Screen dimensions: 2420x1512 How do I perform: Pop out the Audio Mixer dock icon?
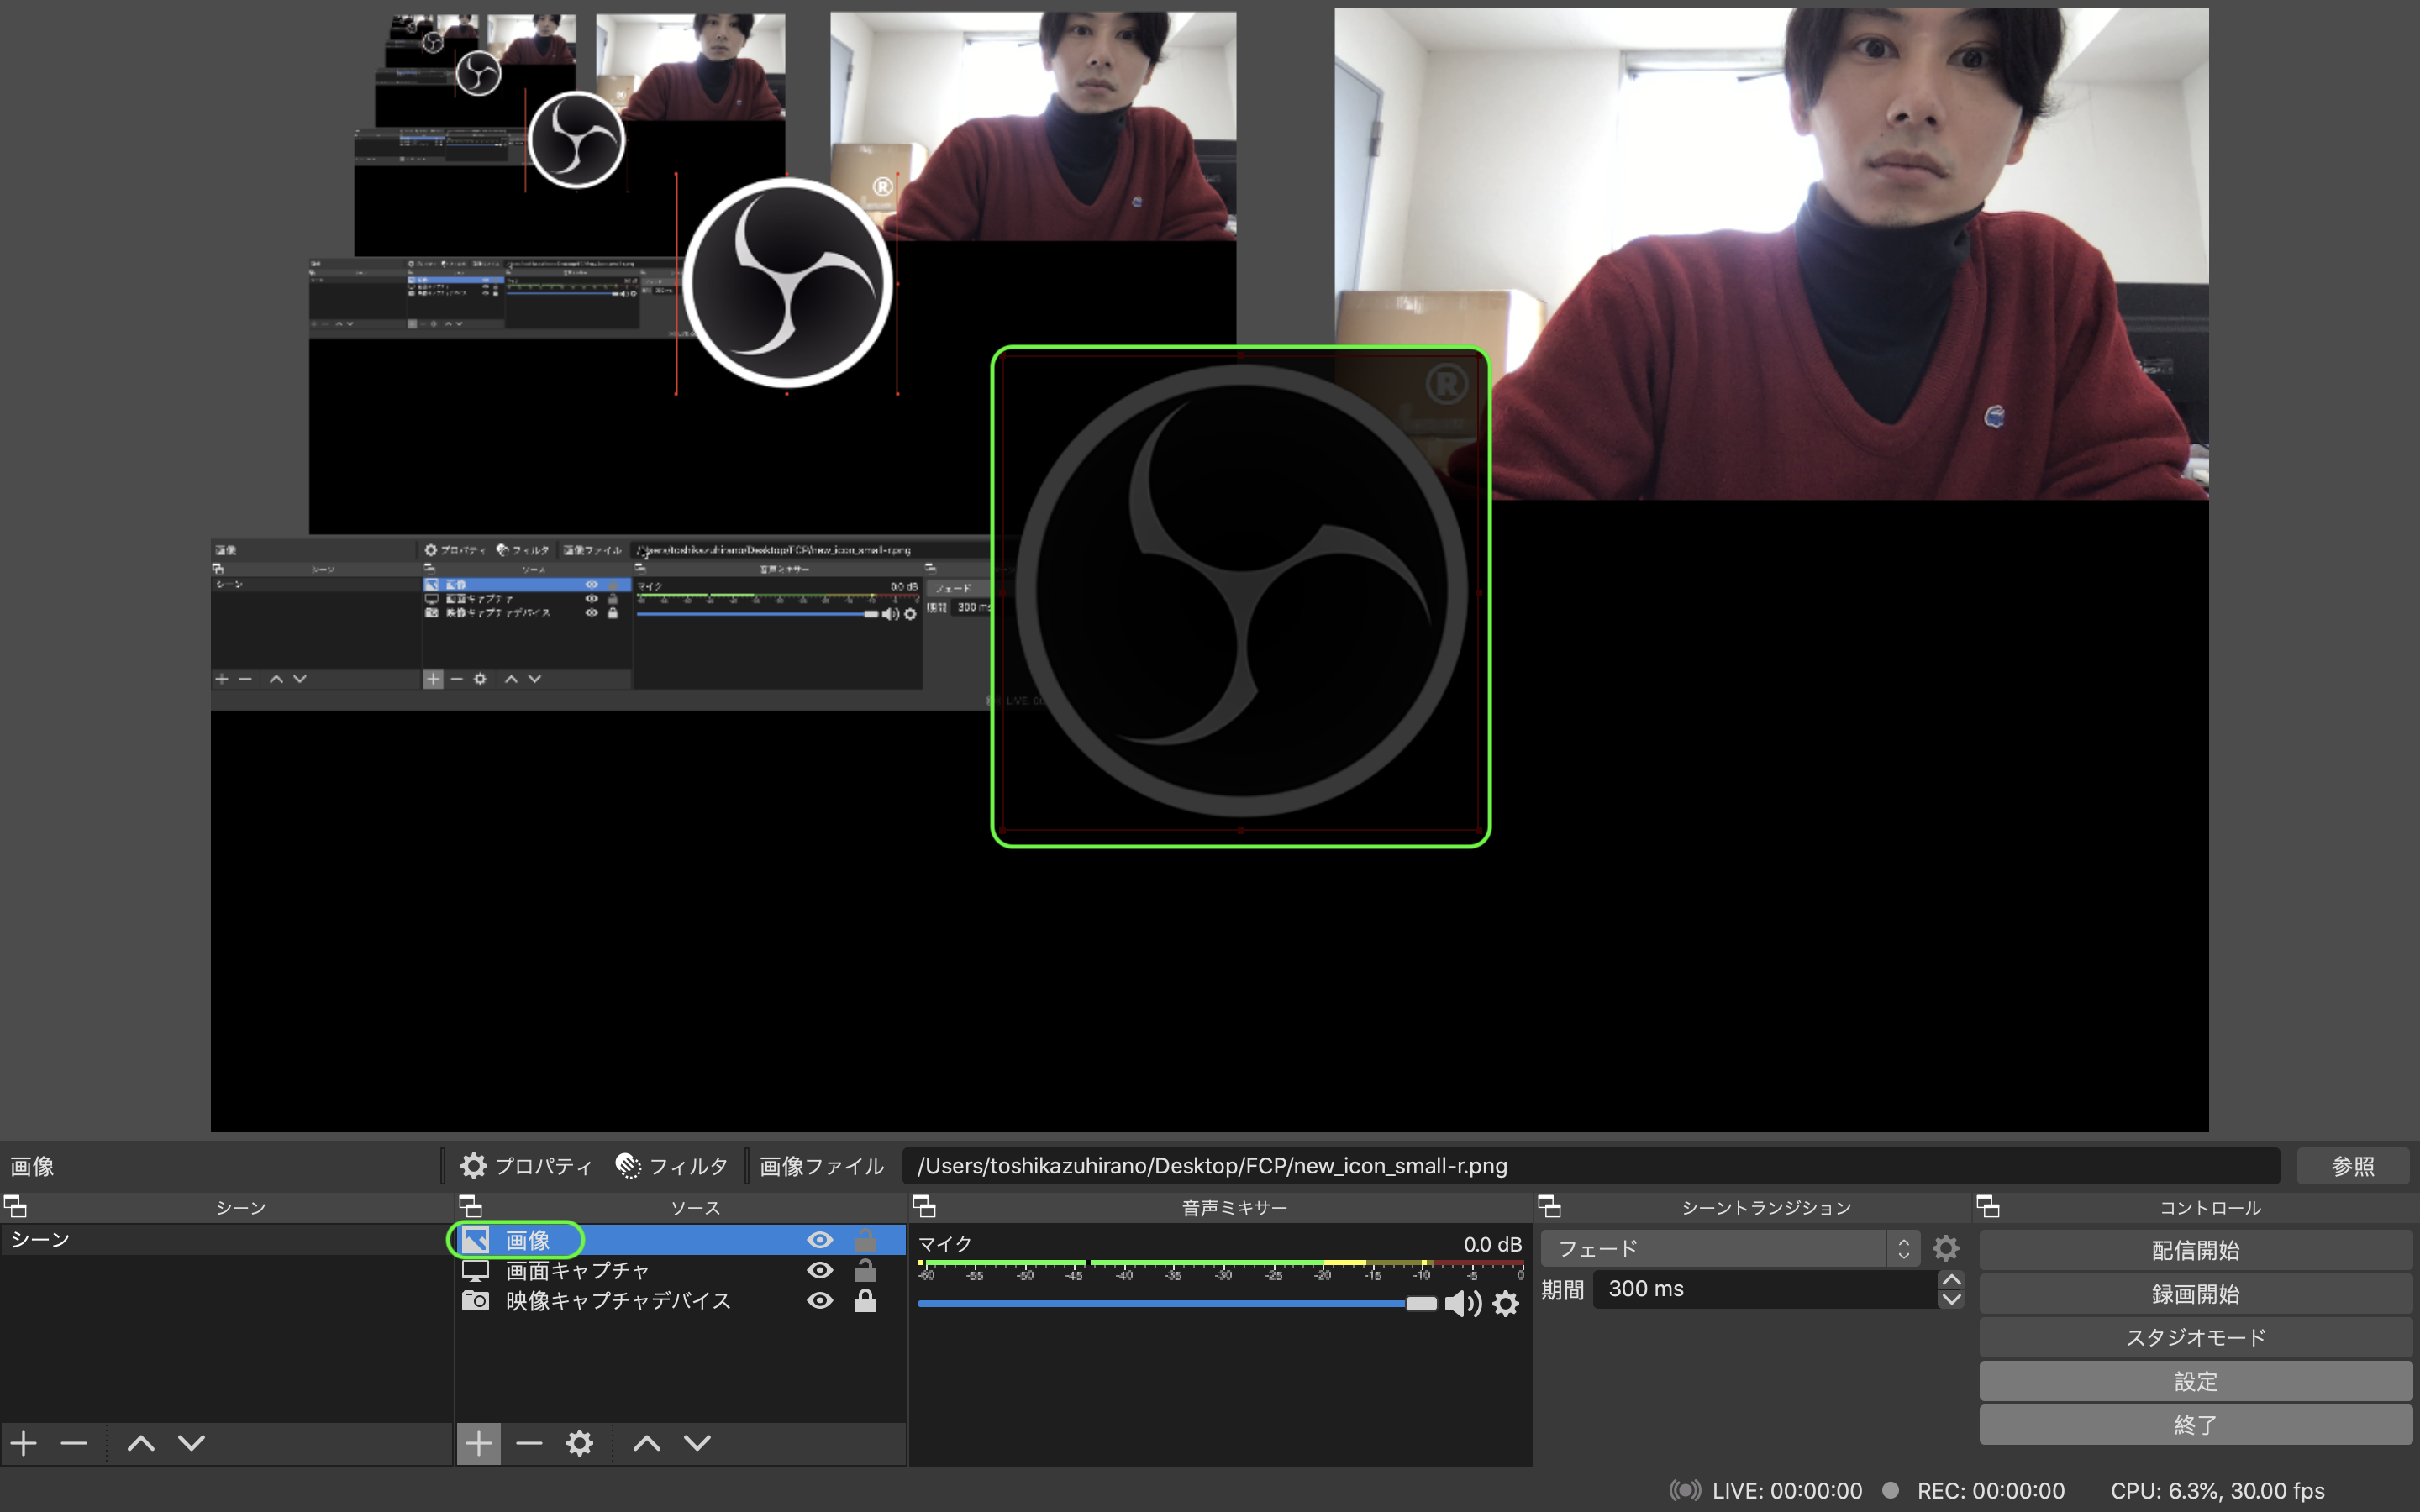pos(925,1206)
